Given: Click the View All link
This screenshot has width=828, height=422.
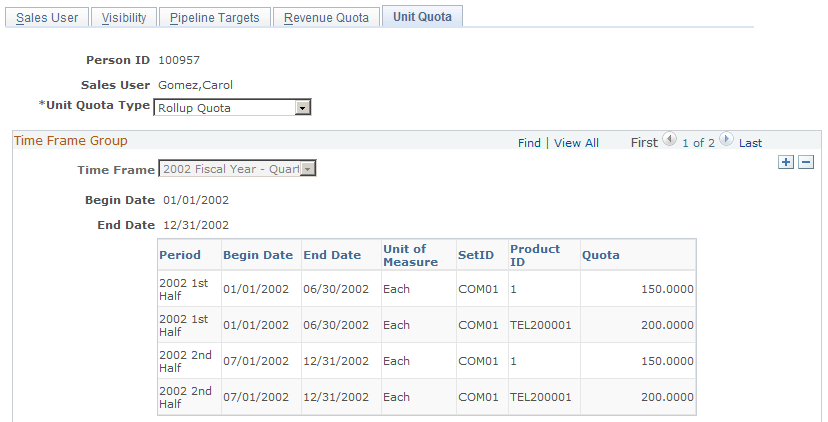Looking at the screenshot, I should 576,143.
